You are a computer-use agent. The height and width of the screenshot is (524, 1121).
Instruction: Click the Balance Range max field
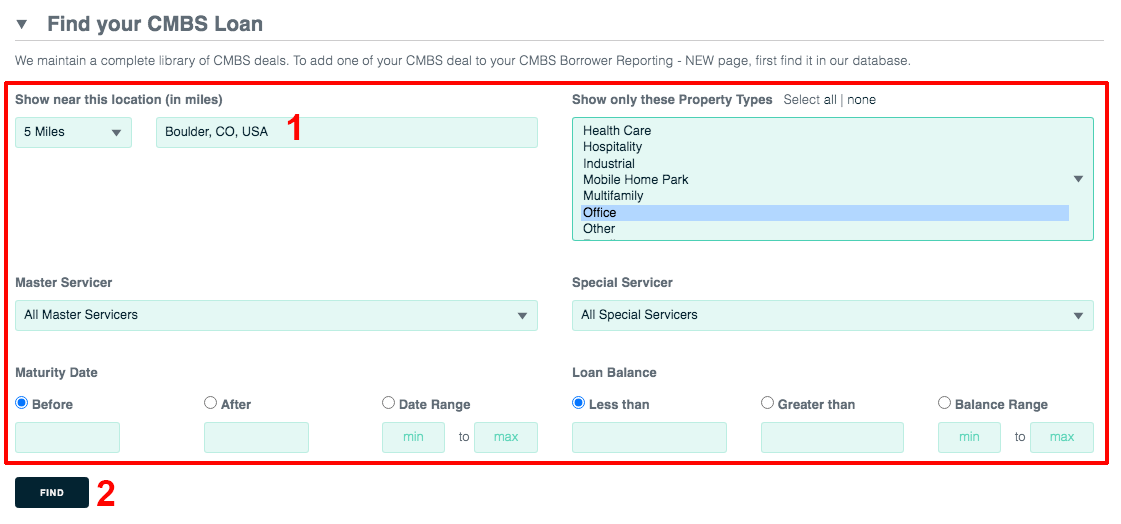(1062, 438)
